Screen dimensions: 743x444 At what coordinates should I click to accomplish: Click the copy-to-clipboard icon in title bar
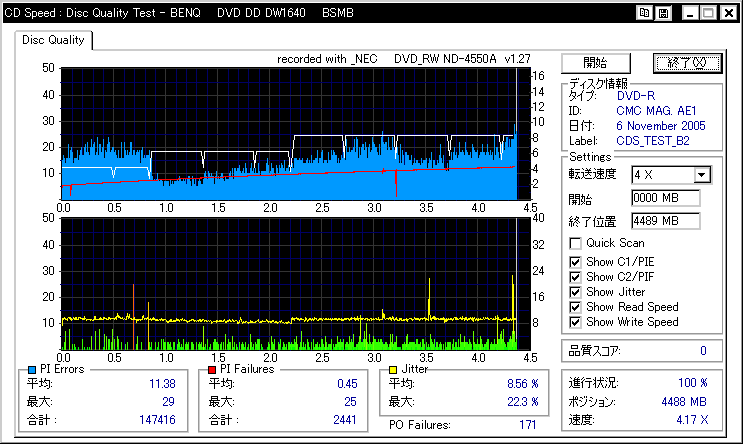point(644,13)
